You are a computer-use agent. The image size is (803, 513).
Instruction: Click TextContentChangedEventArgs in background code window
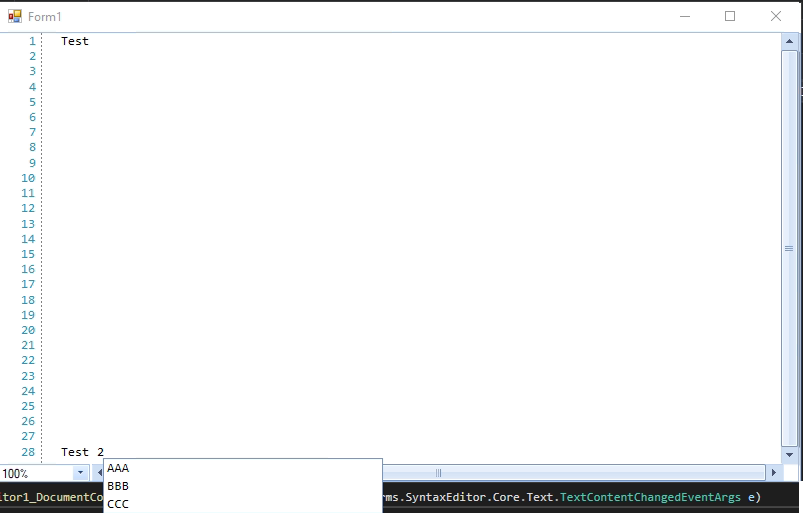coord(650,497)
